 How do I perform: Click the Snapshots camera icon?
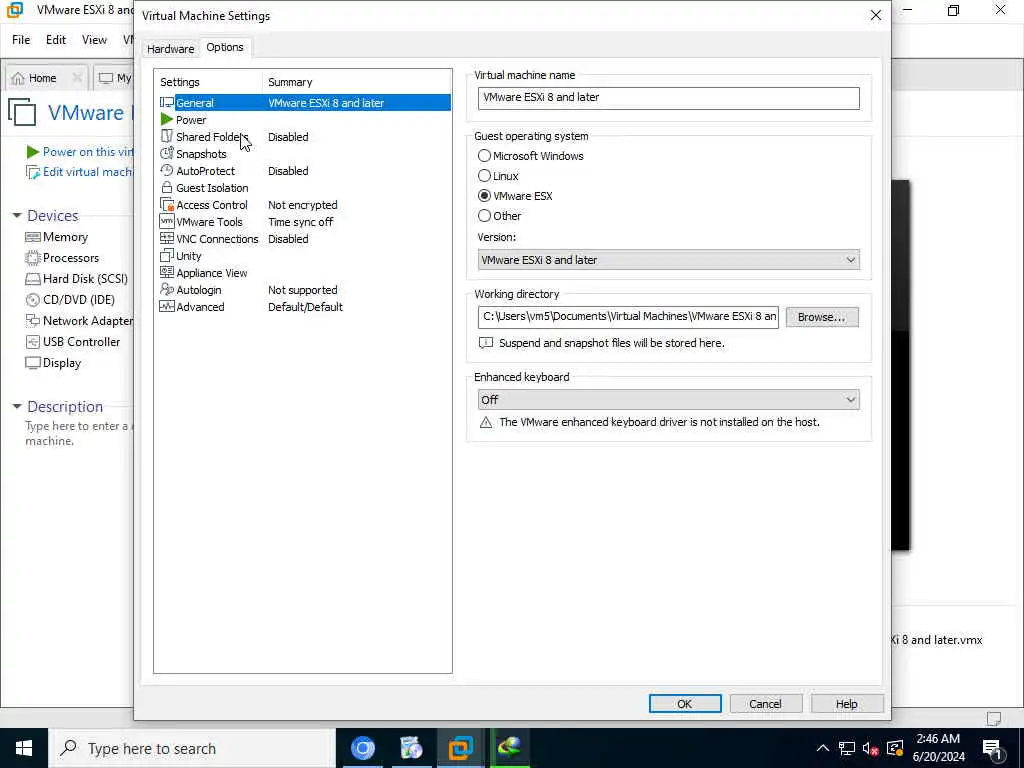[167, 153]
